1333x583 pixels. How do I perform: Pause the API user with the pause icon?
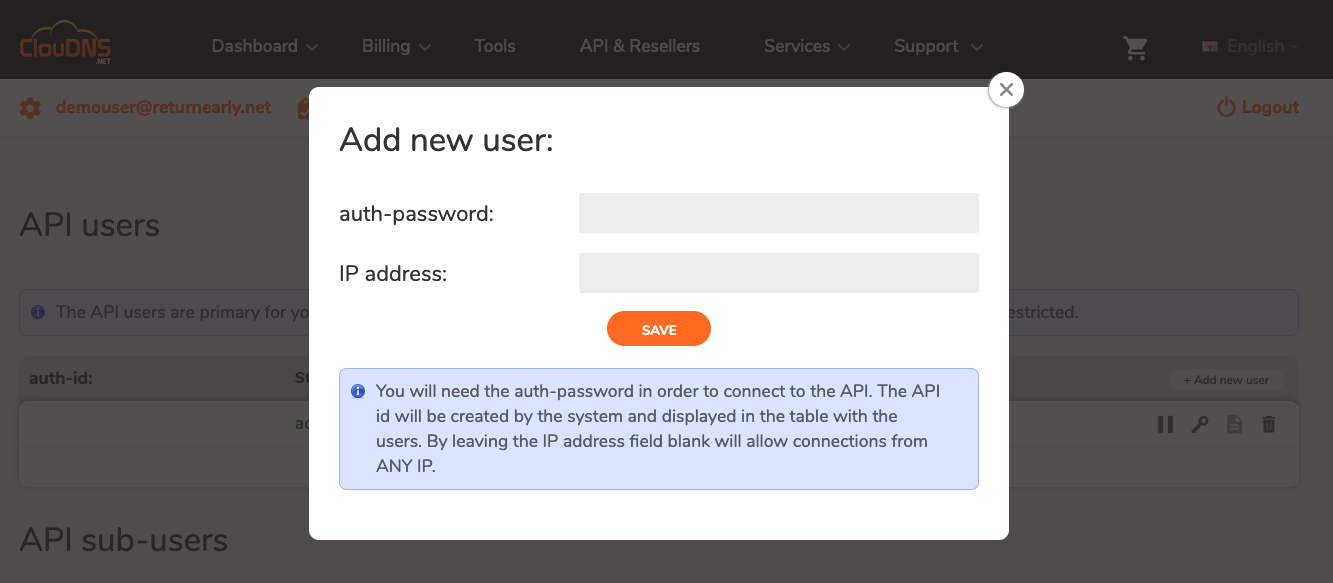point(1165,424)
